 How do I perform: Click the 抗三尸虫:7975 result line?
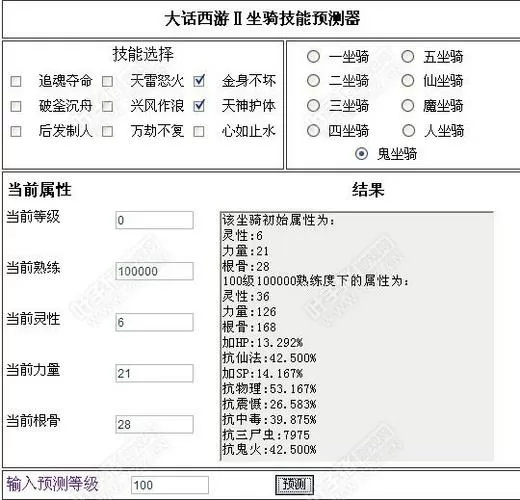click(x=266, y=435)
